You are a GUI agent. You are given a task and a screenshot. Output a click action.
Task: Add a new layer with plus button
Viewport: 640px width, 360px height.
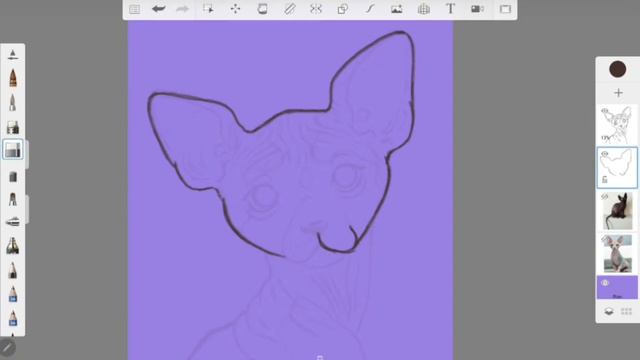(x=618, y=93)
